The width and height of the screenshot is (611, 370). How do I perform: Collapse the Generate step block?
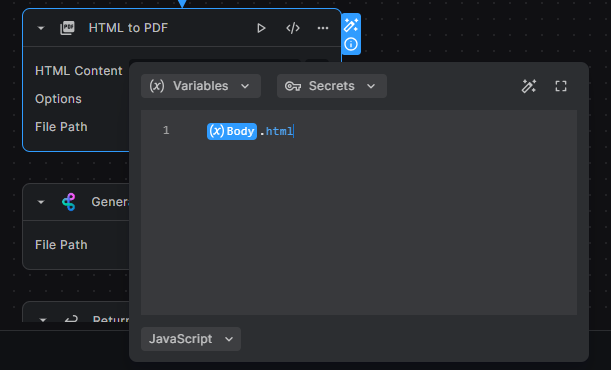(x=41, y=202)
